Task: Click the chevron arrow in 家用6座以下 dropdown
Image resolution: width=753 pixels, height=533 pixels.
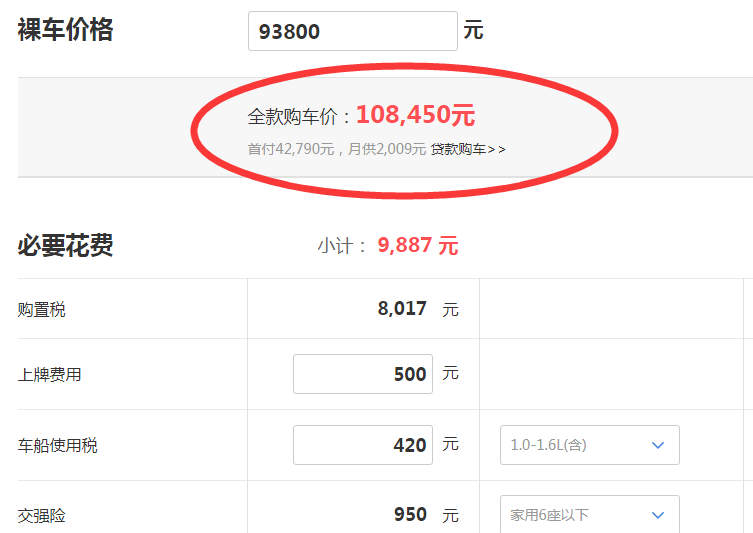Action: click(x=658, y=515)
